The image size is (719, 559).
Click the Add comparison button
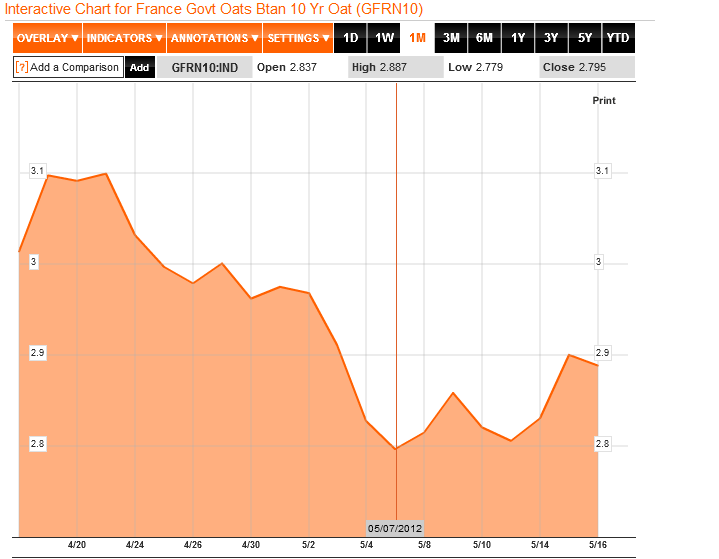click(x=140, y=68)
